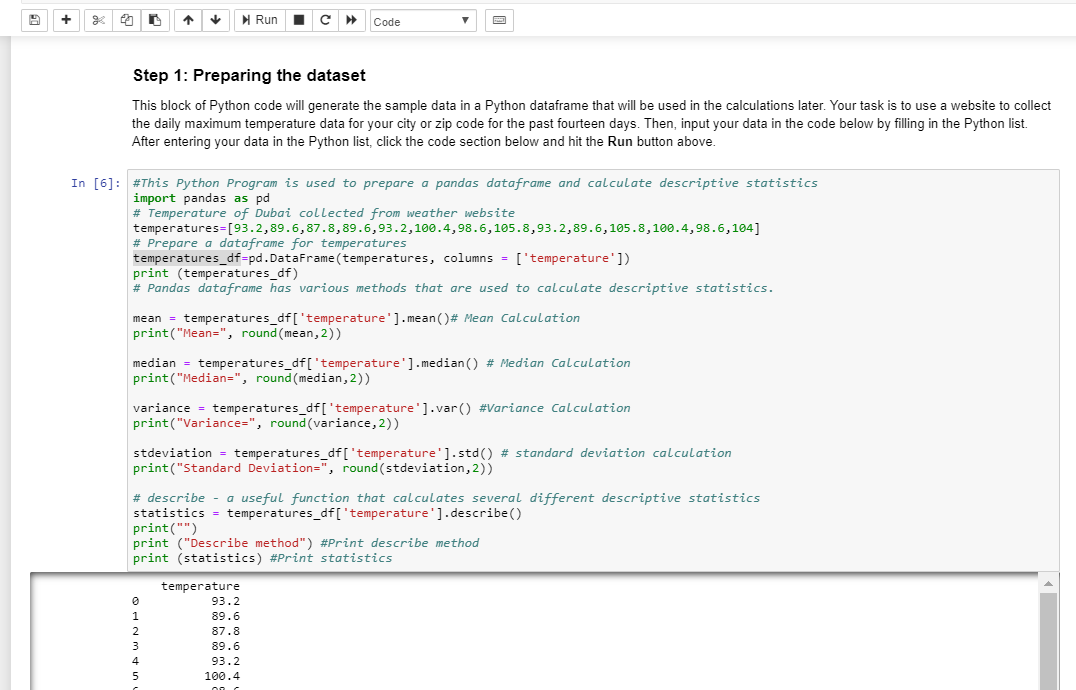
Task: Click the print ("Describe method") line
Action: [306, 543]
